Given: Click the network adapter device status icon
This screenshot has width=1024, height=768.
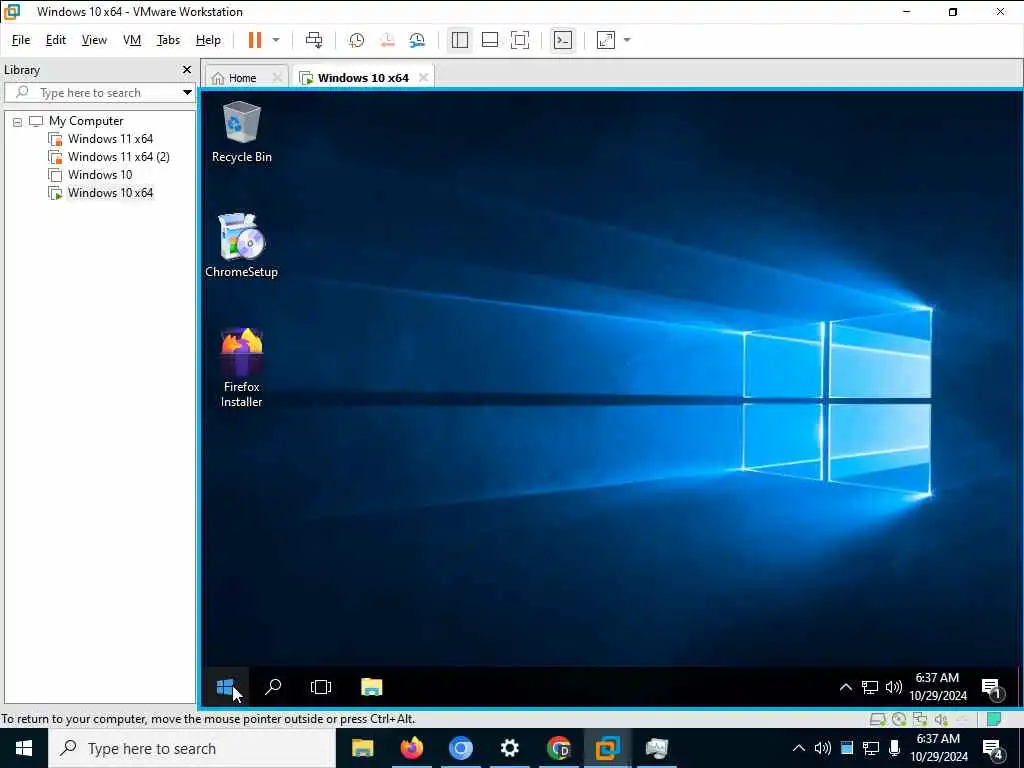Looking at the screenshot, I should pyautogui.click(x=920, y=720).
